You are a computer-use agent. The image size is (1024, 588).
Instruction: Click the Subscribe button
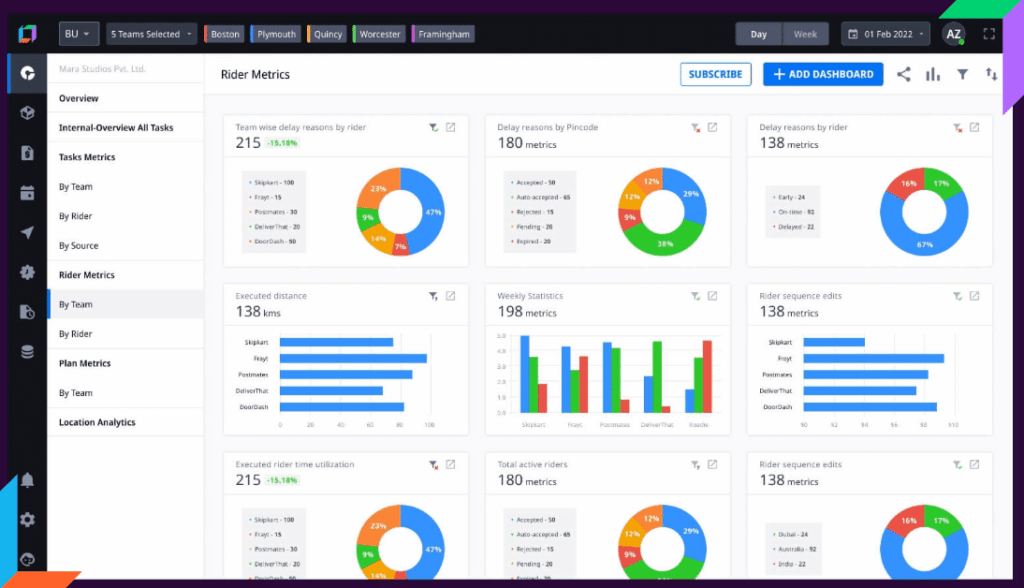[715, 74]
